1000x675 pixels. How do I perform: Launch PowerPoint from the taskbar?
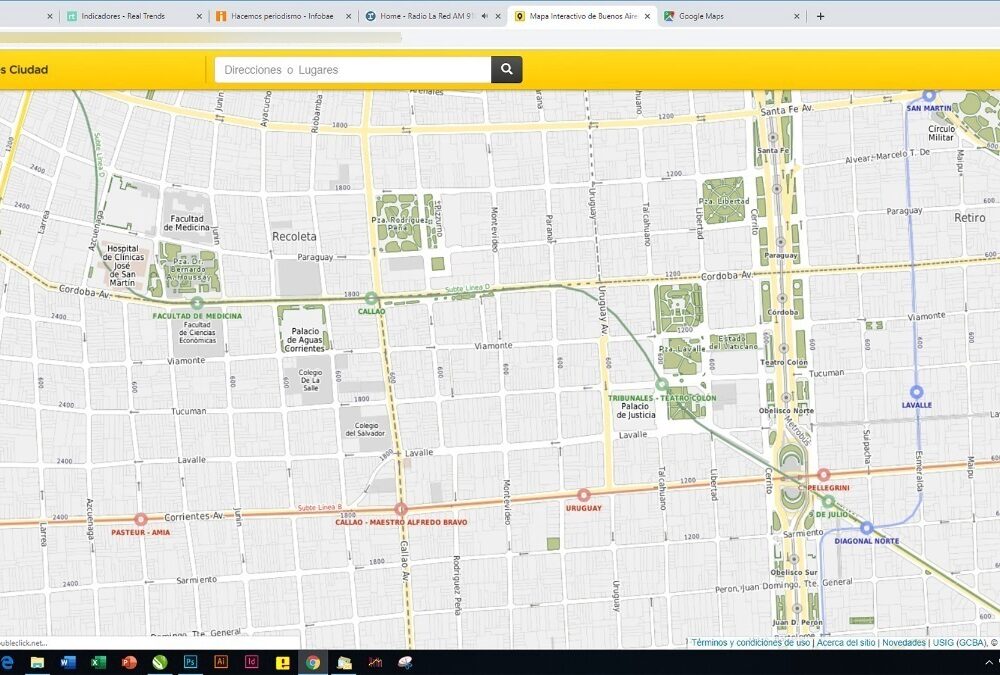point(129,662)
